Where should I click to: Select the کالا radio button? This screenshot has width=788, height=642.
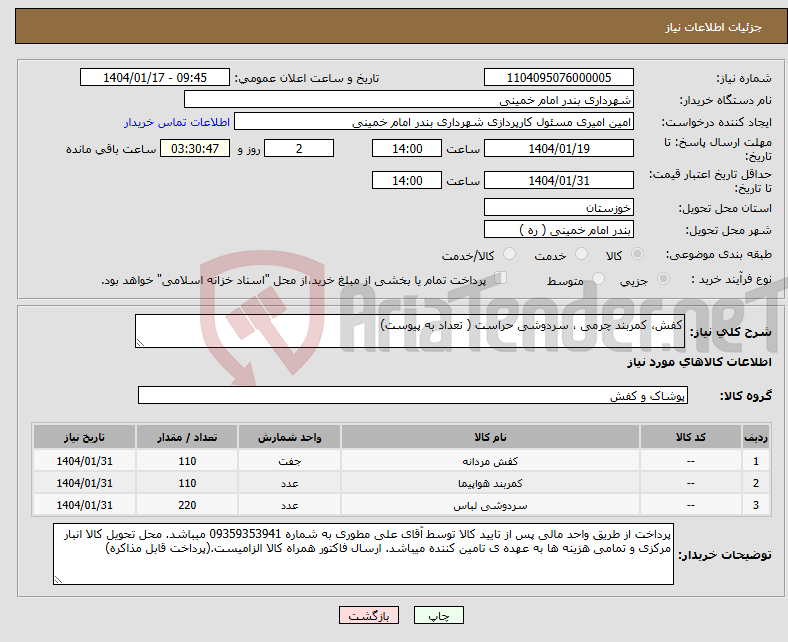[x=637, y=254]
